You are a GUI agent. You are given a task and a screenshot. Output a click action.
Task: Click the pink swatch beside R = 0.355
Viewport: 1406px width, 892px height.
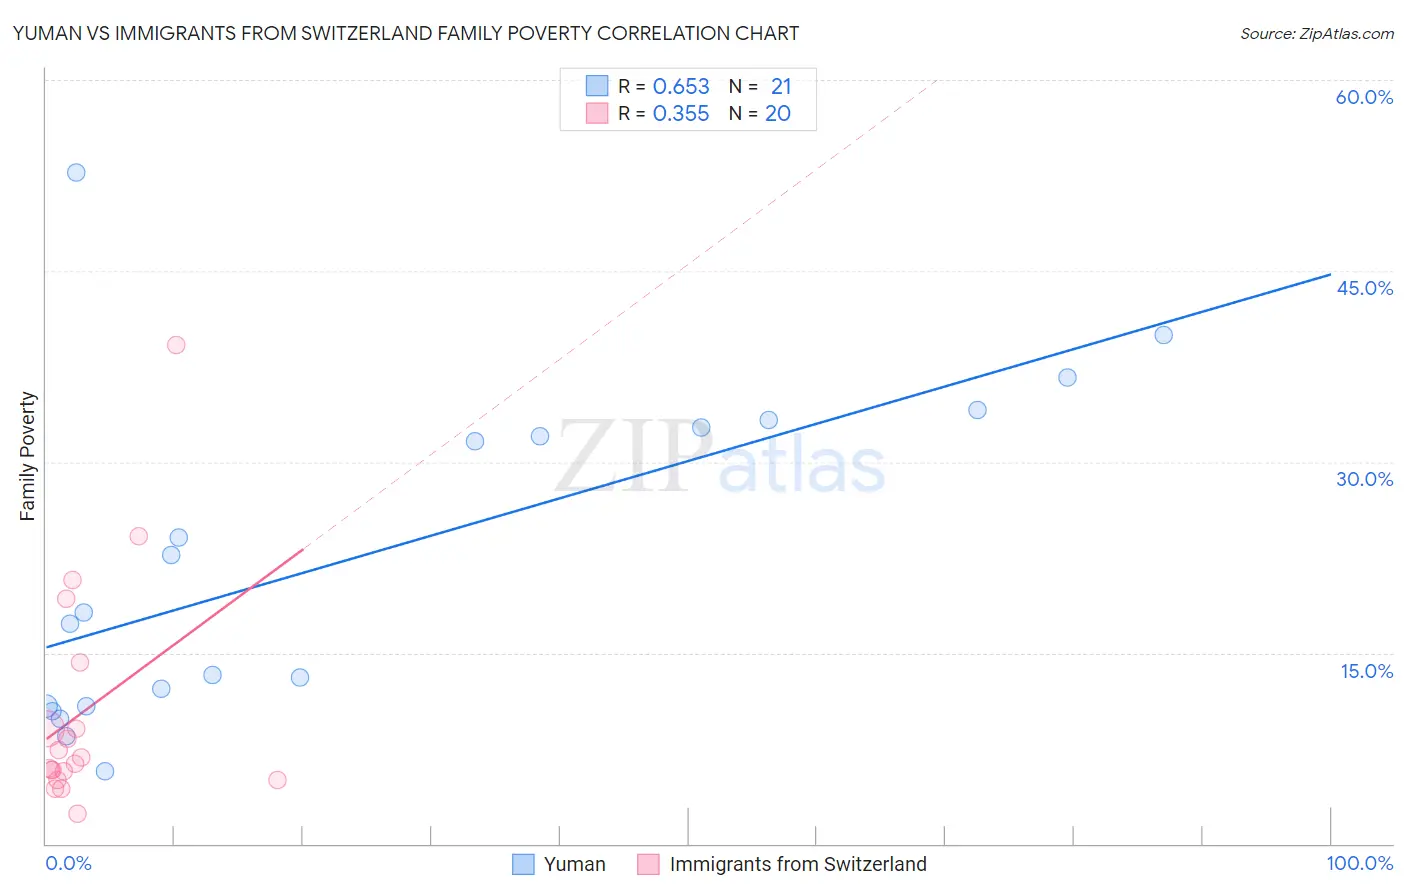pyautogui.click(x=597, y=113)
